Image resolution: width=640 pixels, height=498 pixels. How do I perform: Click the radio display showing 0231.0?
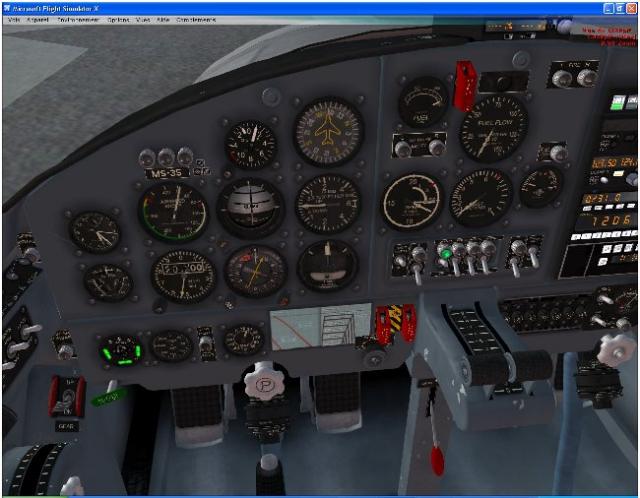[x=603, y=198]
